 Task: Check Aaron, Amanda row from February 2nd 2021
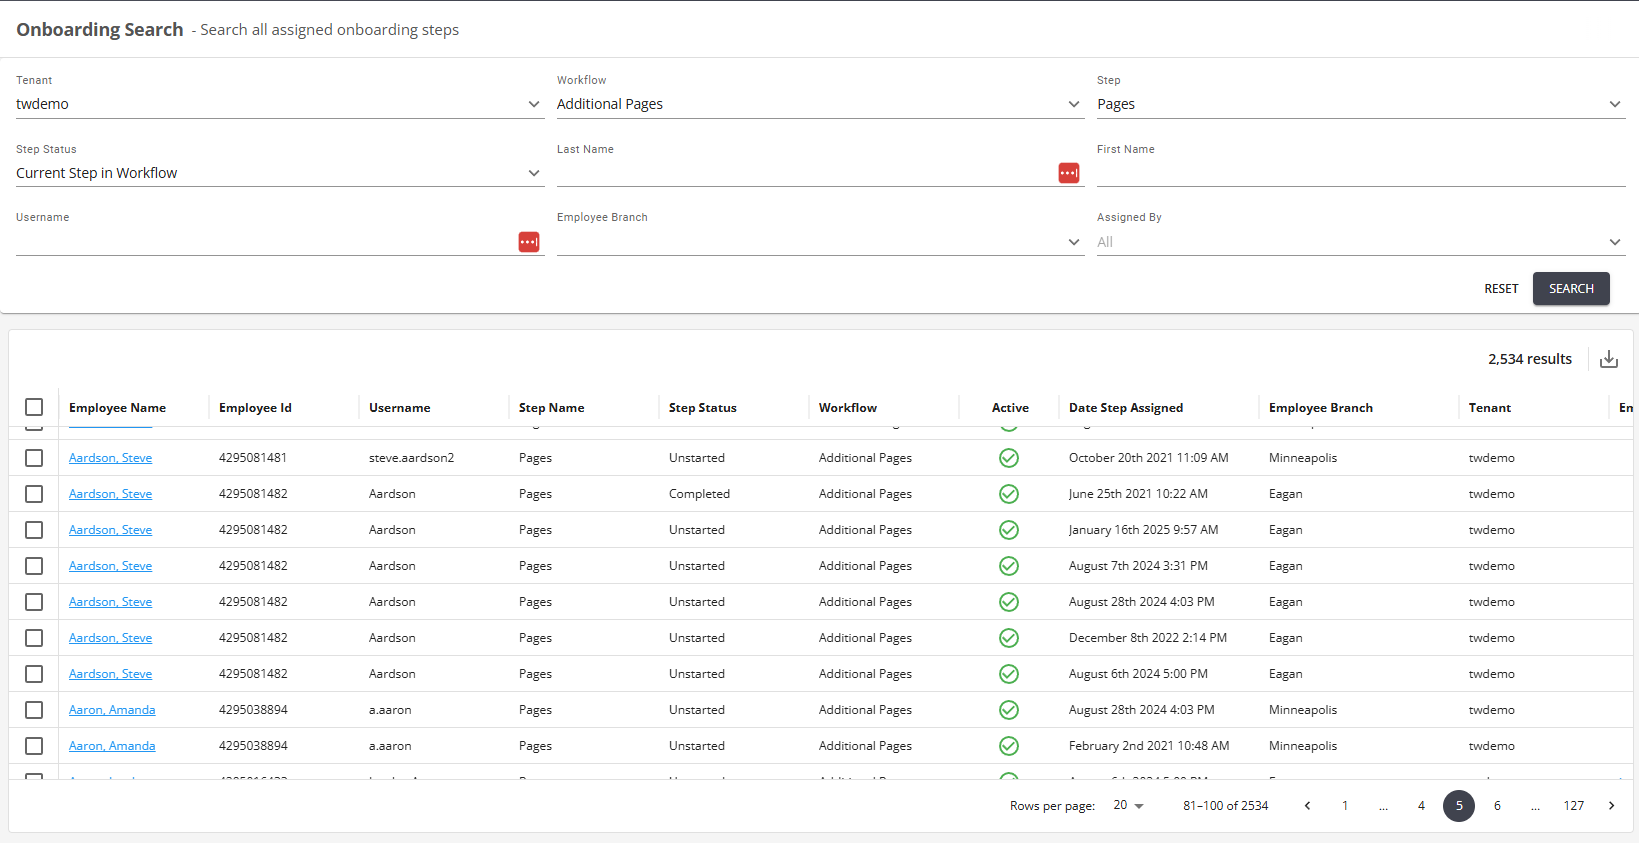click(34, 746)
